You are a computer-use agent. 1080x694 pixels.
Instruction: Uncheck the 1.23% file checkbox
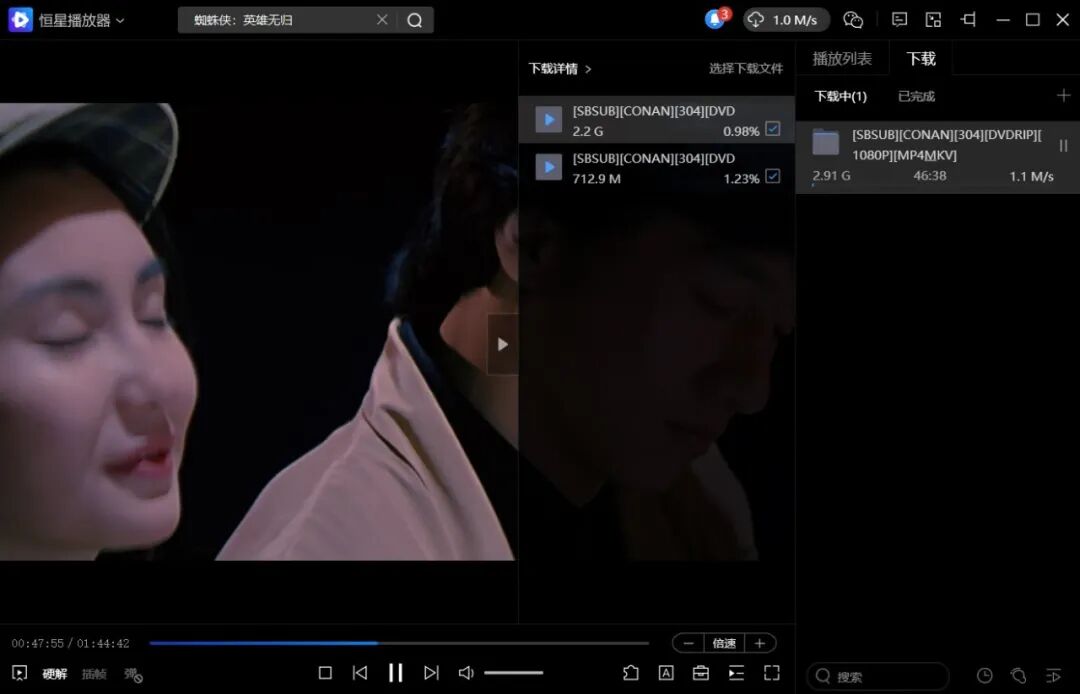click(x=773, y=176)
